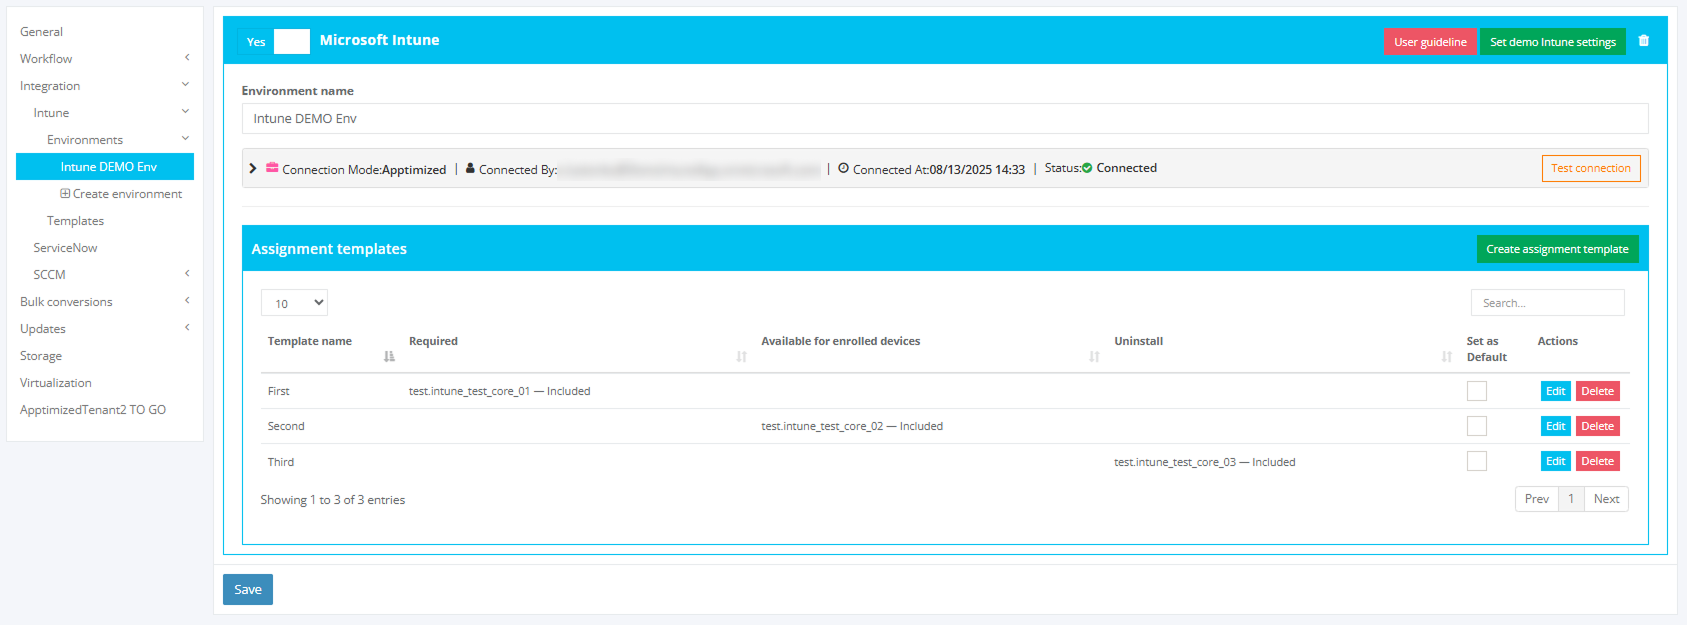Image resolution: width=1687 pixels, height=625 pixels.
Task: Open the entries-per-page dropdown showing 10
Action: coord(294,303)
